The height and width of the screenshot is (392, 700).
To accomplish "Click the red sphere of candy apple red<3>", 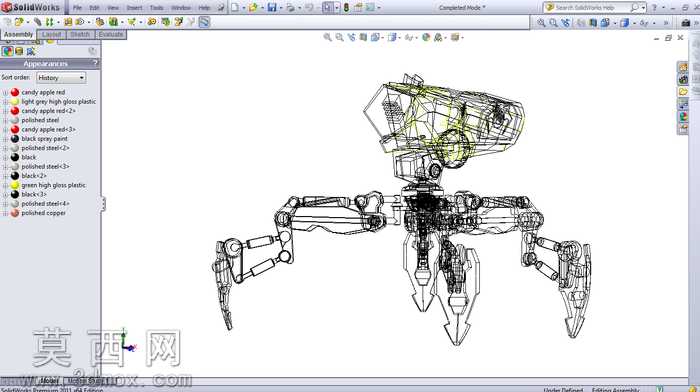I will point(15,129).
